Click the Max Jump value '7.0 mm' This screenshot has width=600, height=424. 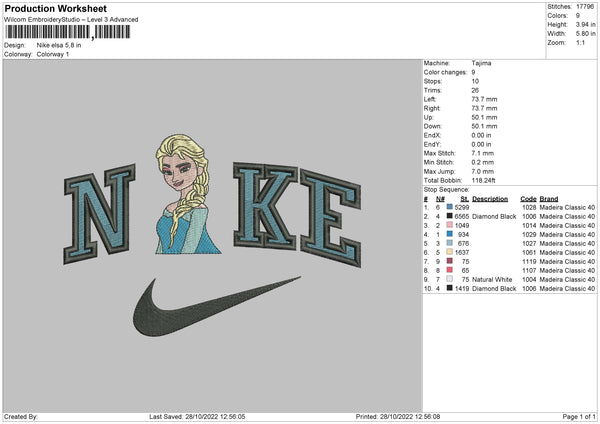[483, 171]
